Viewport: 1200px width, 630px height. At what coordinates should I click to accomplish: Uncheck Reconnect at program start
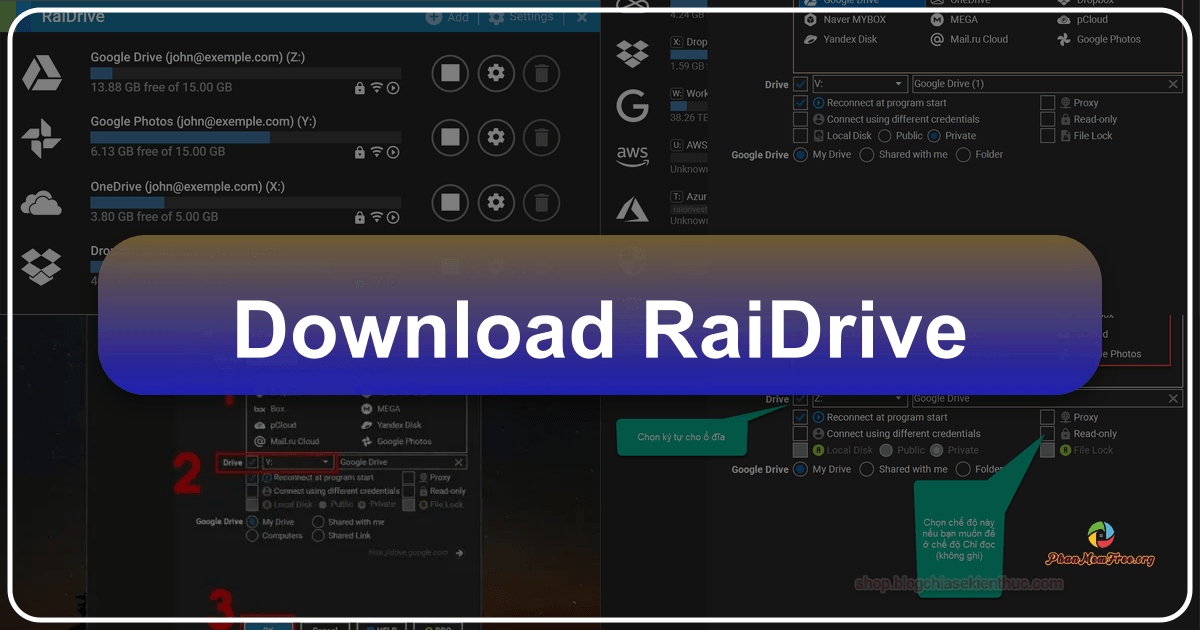coord(800,102)
